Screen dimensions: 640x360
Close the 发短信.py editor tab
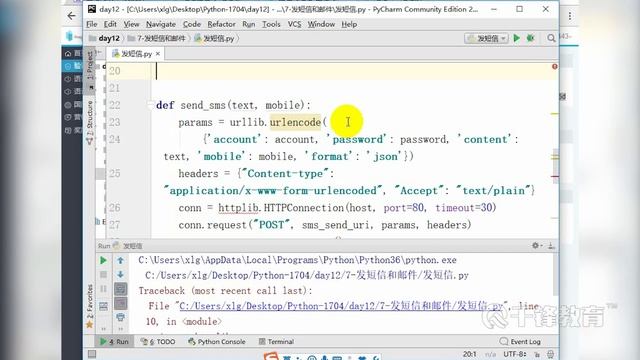click(x=158, y=53)
